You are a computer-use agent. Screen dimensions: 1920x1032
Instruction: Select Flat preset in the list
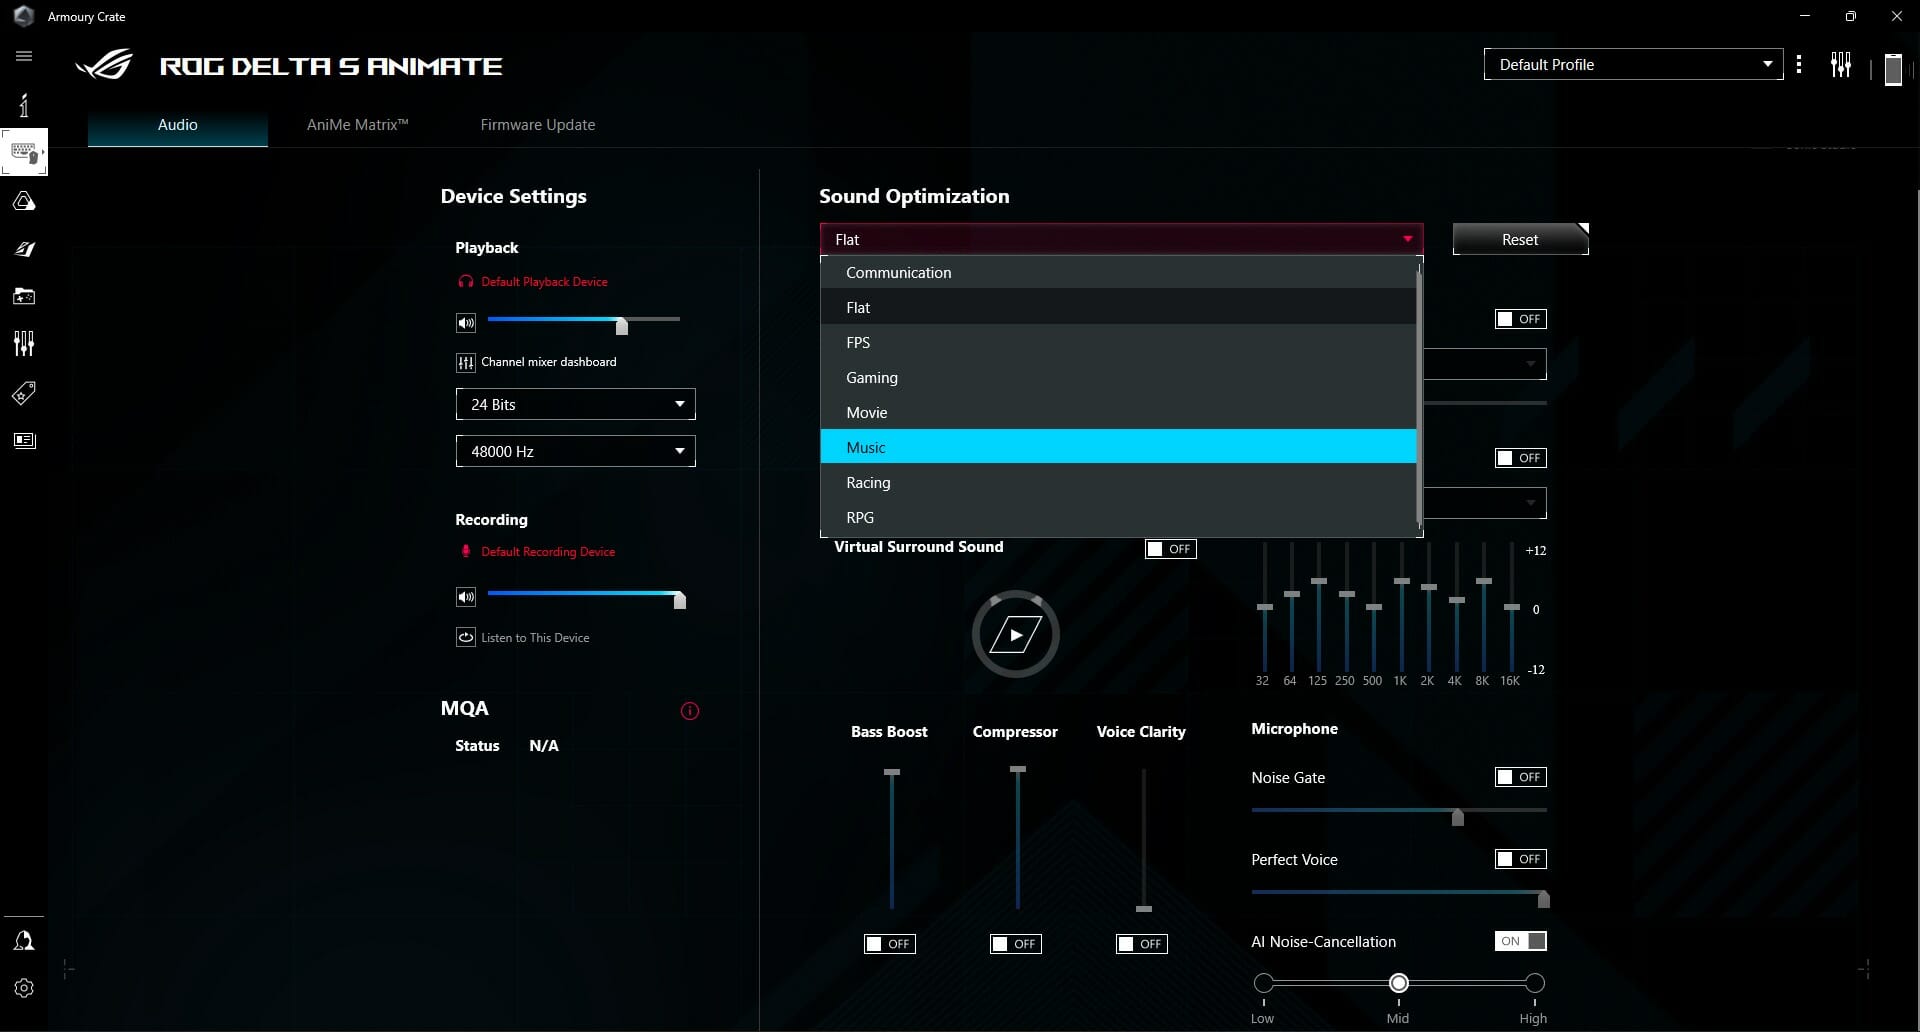(1118, 307)
